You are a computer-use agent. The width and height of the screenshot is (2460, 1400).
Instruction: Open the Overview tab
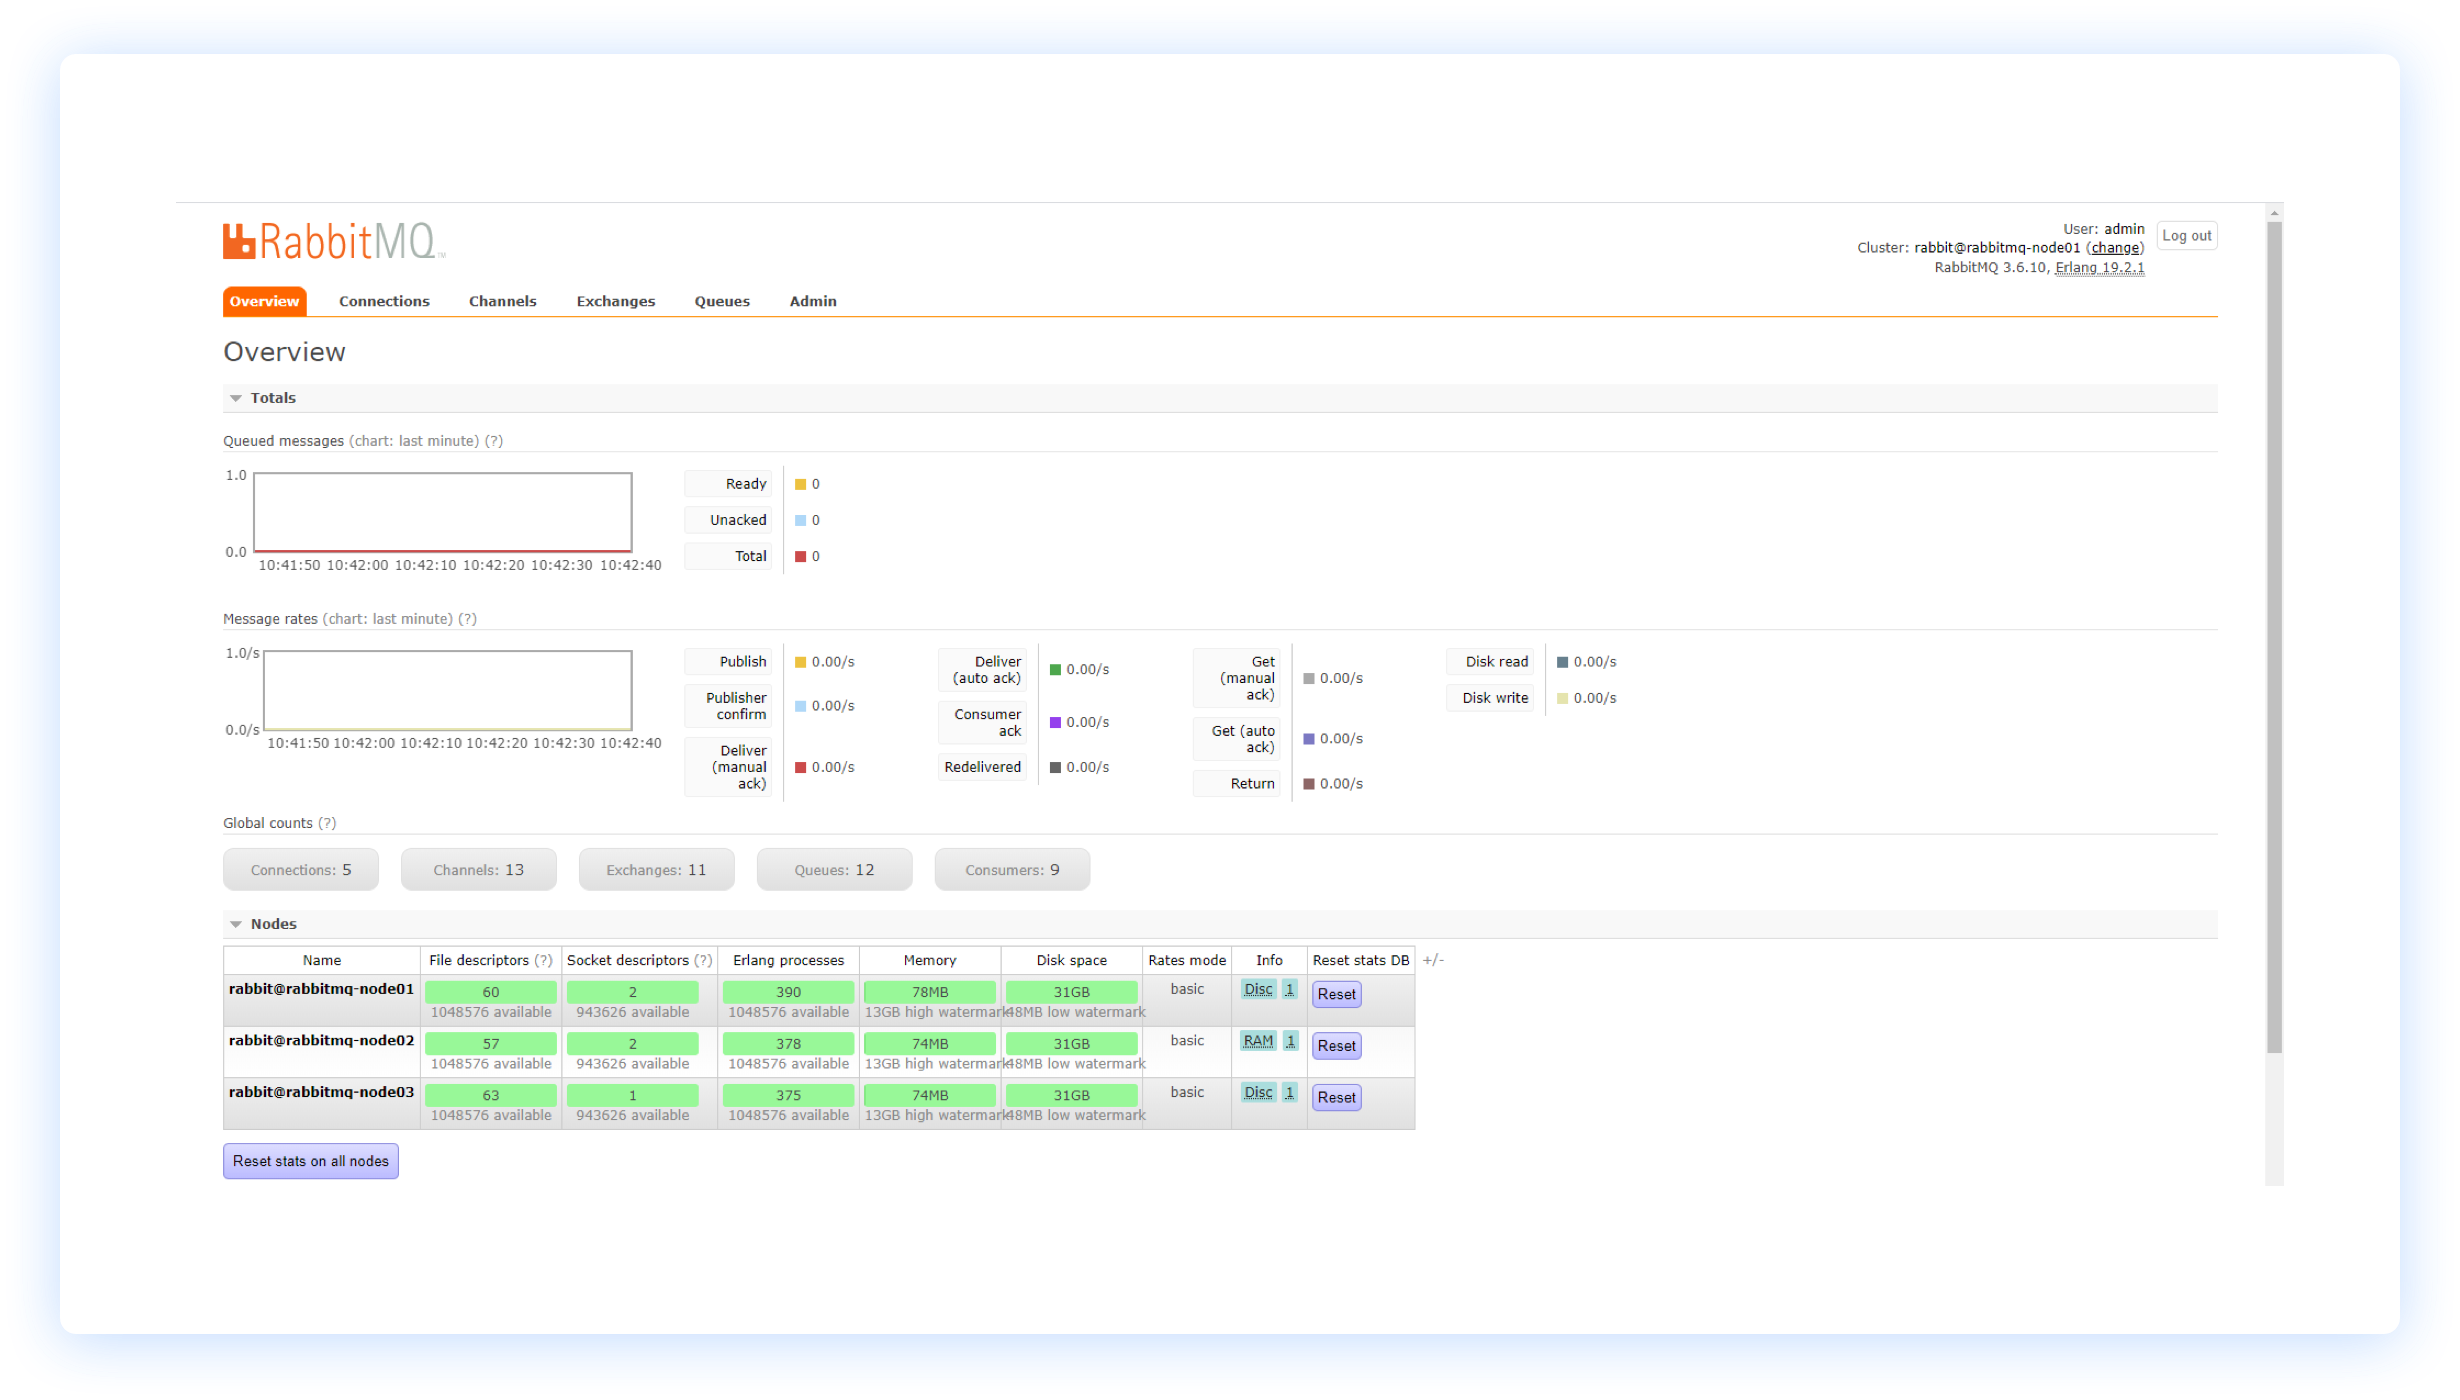tap(264, 301)
